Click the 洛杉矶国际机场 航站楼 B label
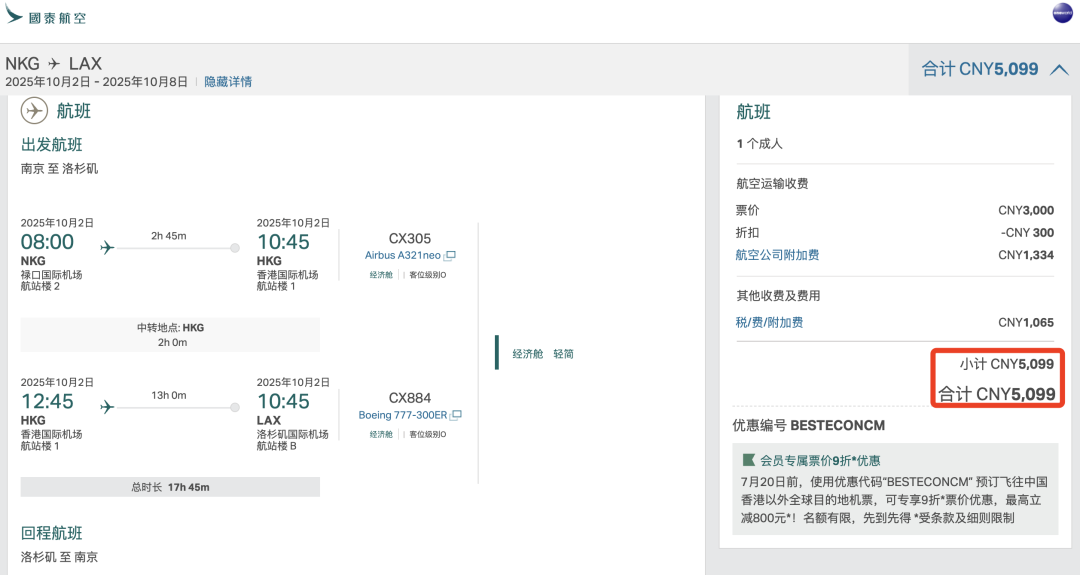1080x575 pixels. click(x=292, y=440)
